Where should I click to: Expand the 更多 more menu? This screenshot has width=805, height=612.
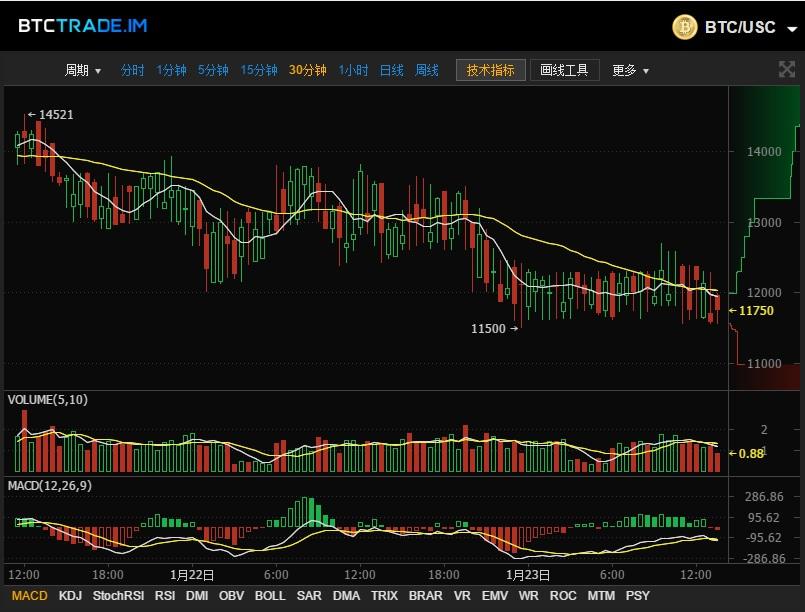(x=630, y=70)
